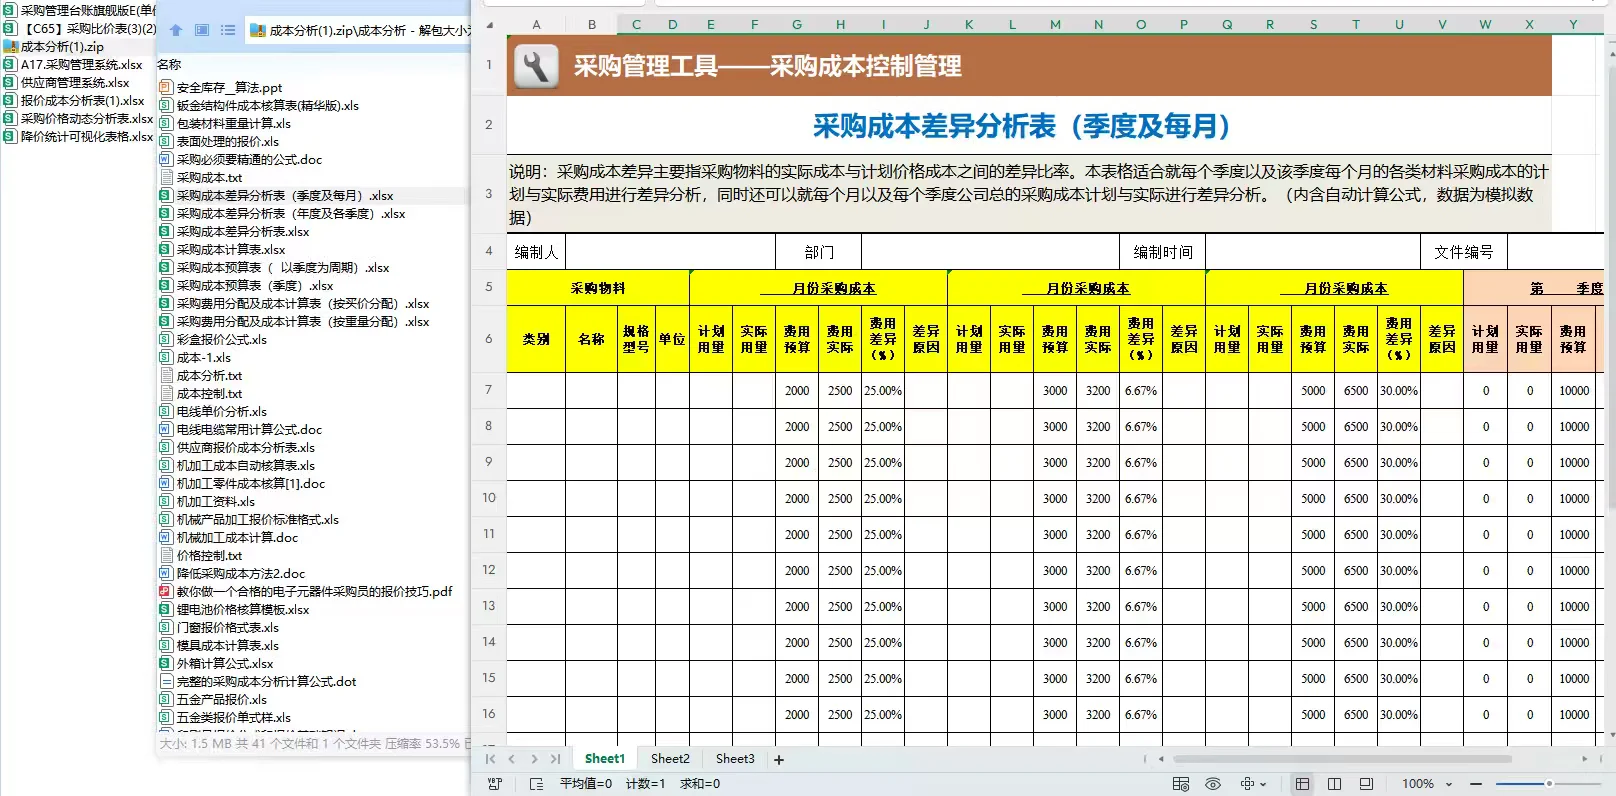
Task: Click the 编制时间 label cell
Action: pyautogui.click(x=1162, y=252)
